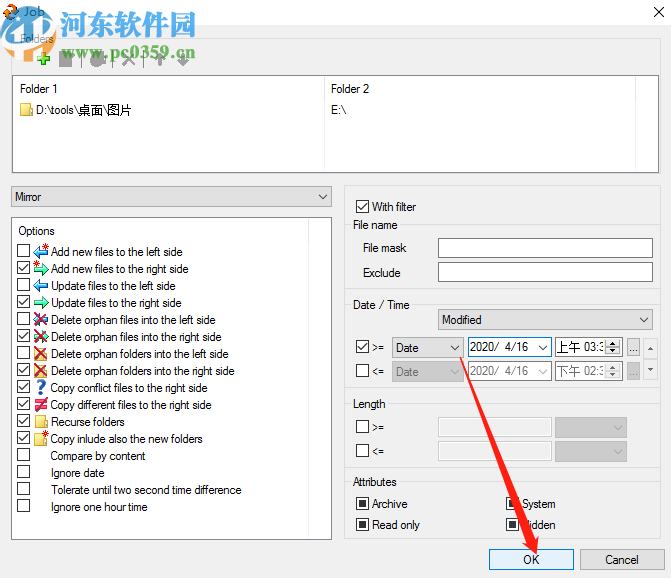Open the Modified date type dropdown
671x578 pixels.
[x=545, y=320]
